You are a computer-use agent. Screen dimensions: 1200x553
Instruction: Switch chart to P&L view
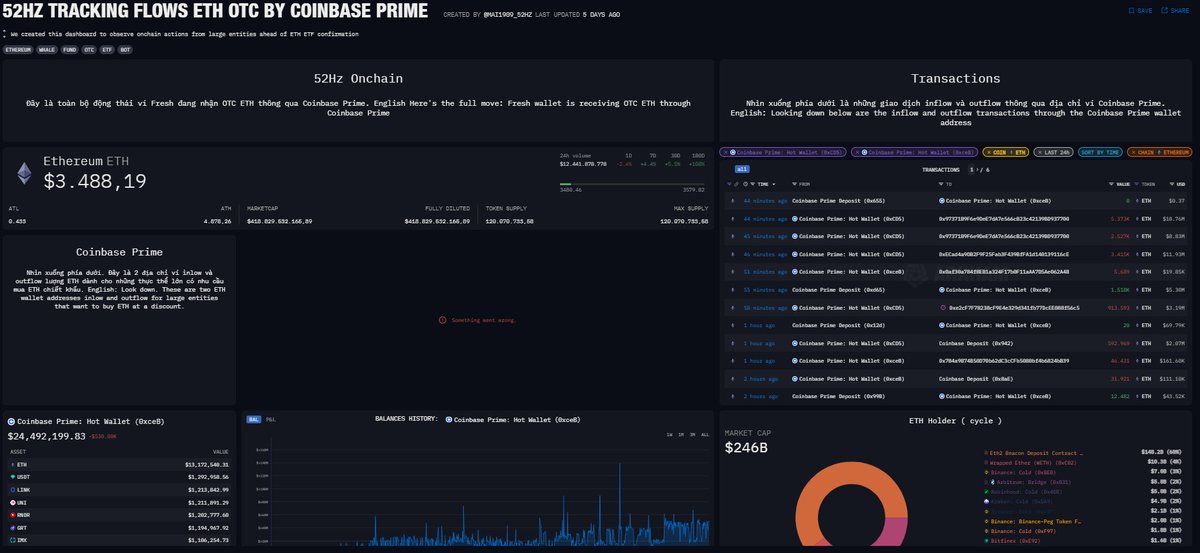[x=271, y=419]
